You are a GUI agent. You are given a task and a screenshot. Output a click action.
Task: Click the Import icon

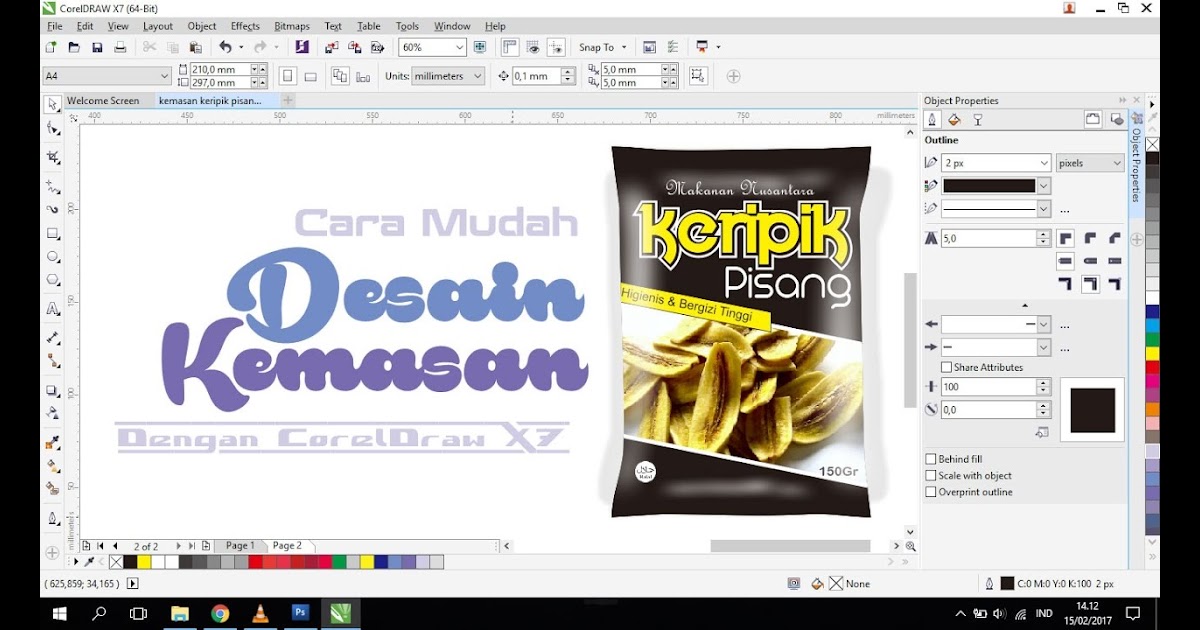coord(331,47)
